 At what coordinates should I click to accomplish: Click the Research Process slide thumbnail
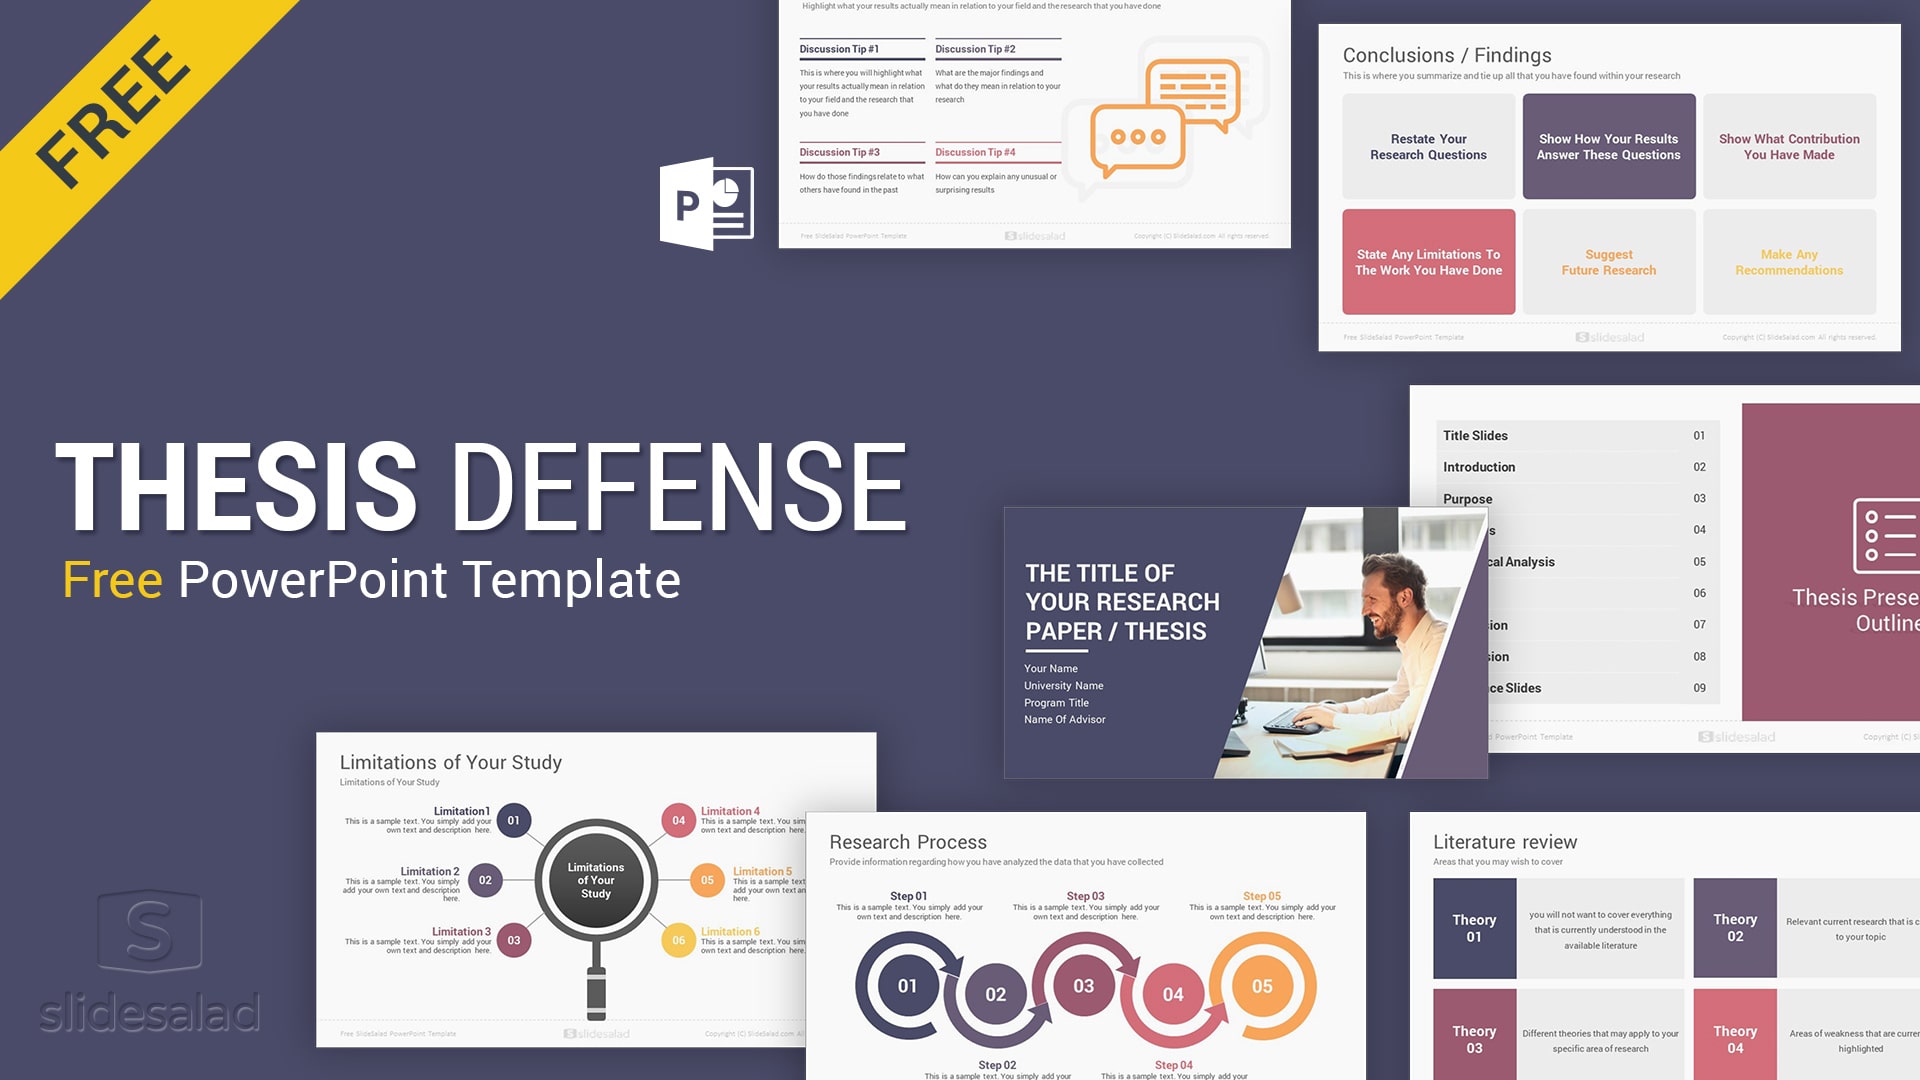click(1065, 949)
